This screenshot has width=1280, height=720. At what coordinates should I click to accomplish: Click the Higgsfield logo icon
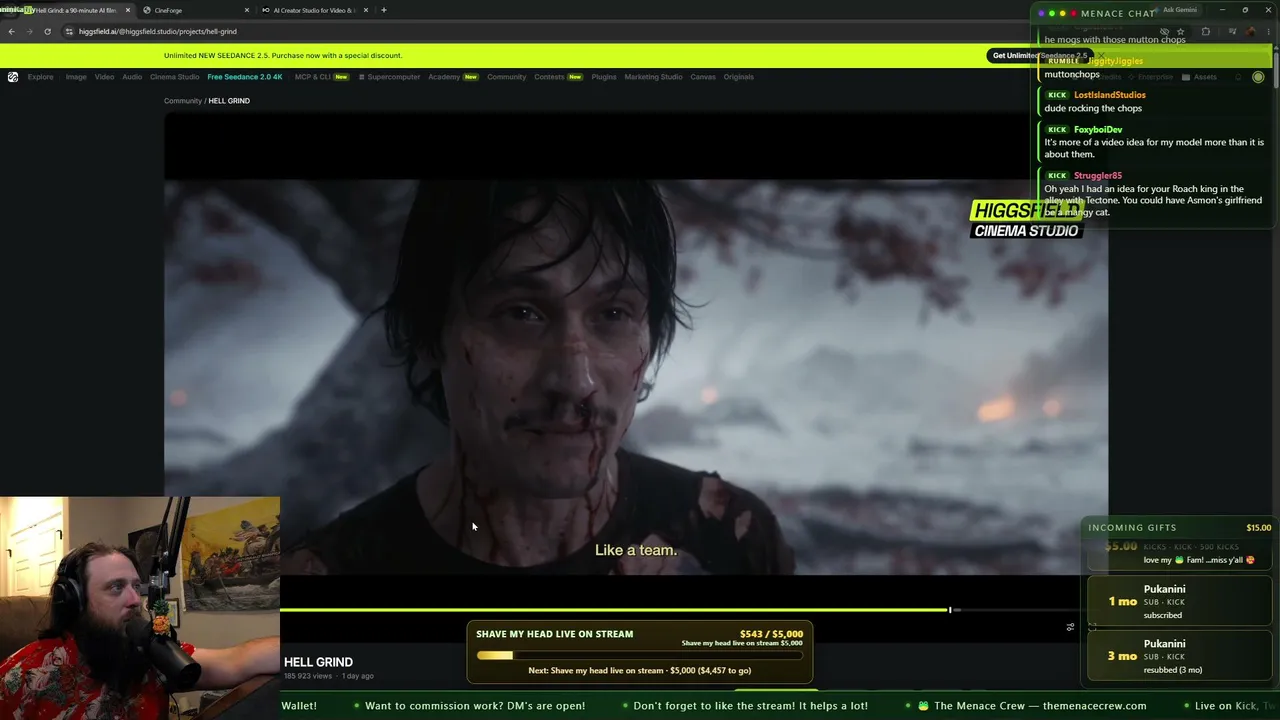coord(13,77)
